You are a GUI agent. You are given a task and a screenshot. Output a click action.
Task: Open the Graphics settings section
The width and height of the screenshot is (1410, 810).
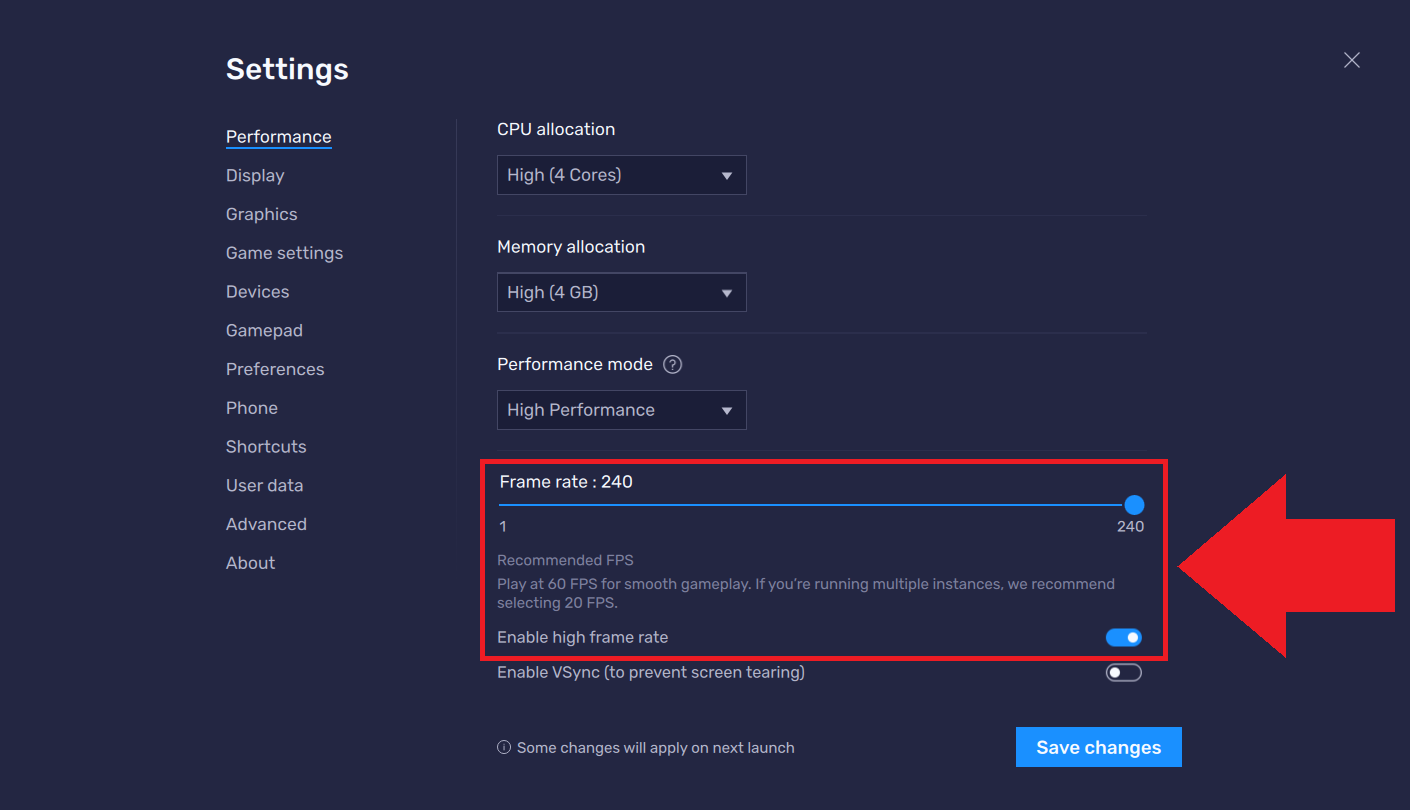click(262, 214)
